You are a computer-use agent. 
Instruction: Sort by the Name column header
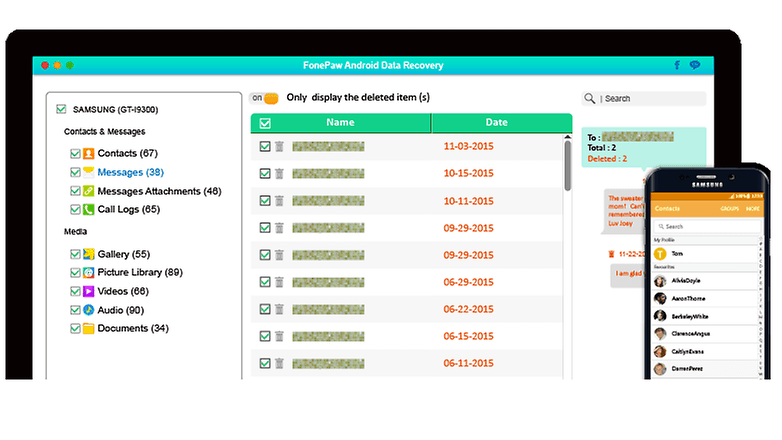[x=340, y=123]
